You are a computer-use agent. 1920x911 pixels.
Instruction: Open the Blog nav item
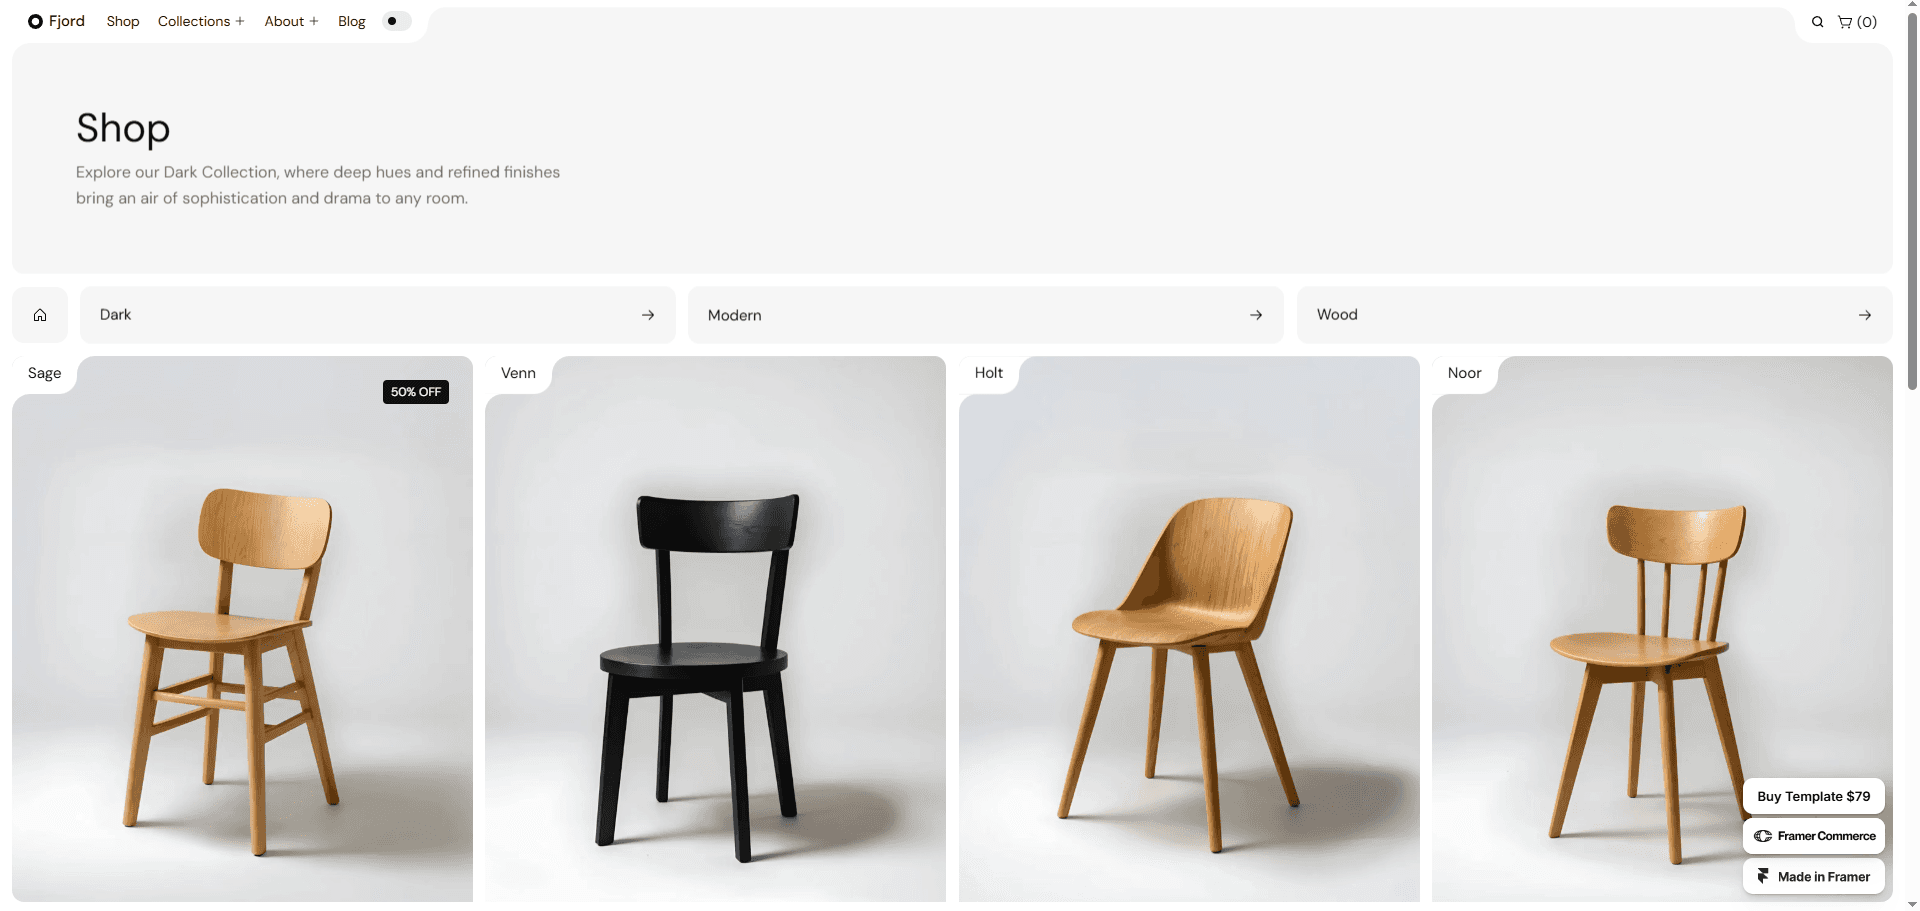[x=352, y=21]
